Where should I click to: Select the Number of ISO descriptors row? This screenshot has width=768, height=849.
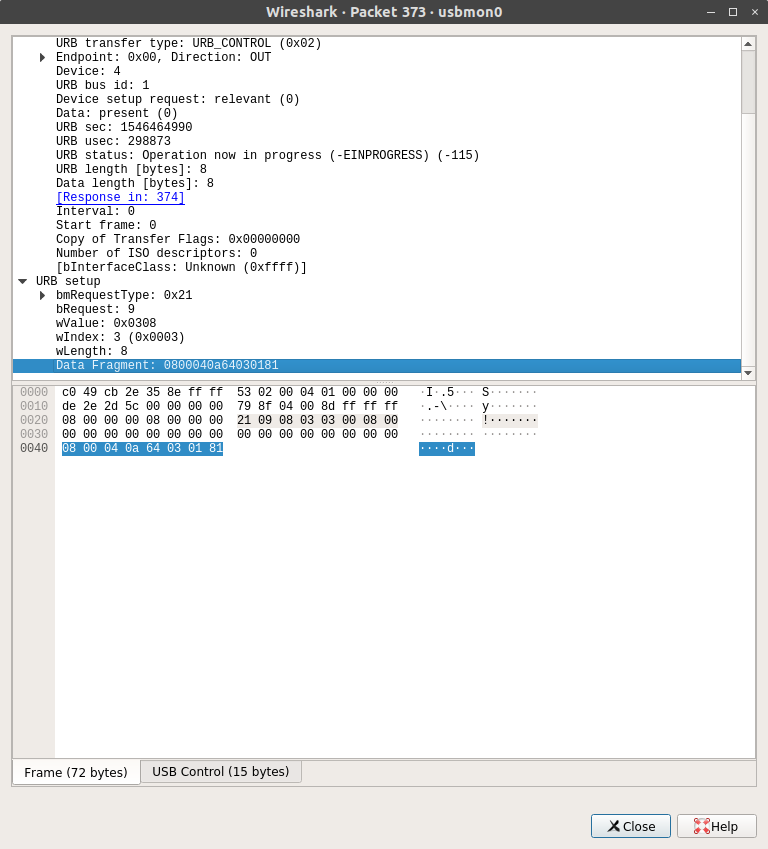pos(376,253)
